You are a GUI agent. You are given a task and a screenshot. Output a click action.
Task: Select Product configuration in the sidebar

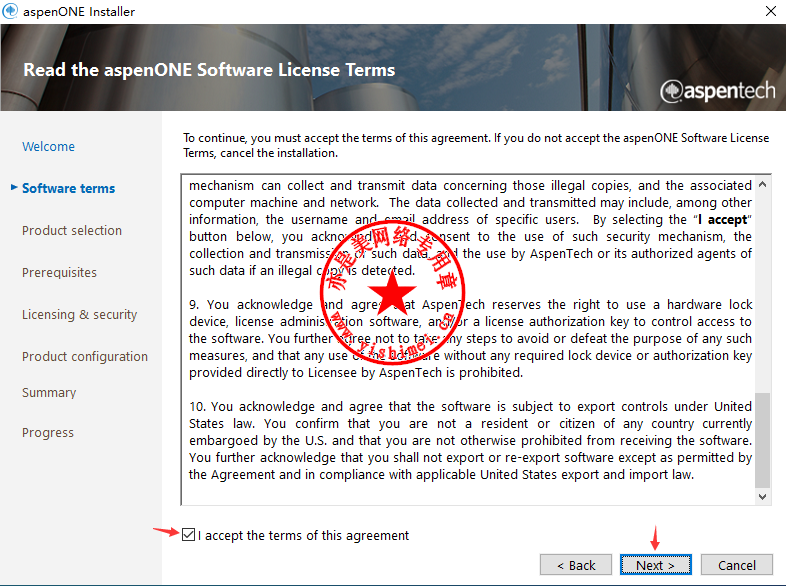tap(85, 356)
